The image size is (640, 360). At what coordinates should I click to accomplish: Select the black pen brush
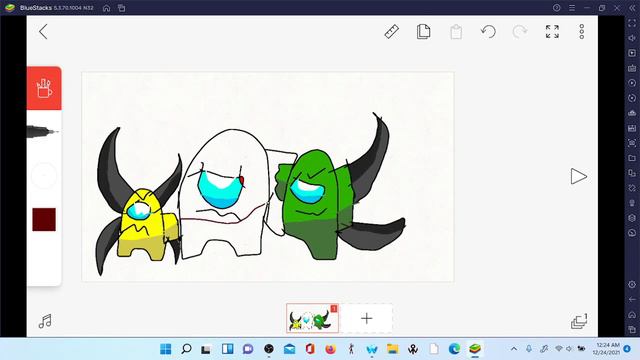43,132
